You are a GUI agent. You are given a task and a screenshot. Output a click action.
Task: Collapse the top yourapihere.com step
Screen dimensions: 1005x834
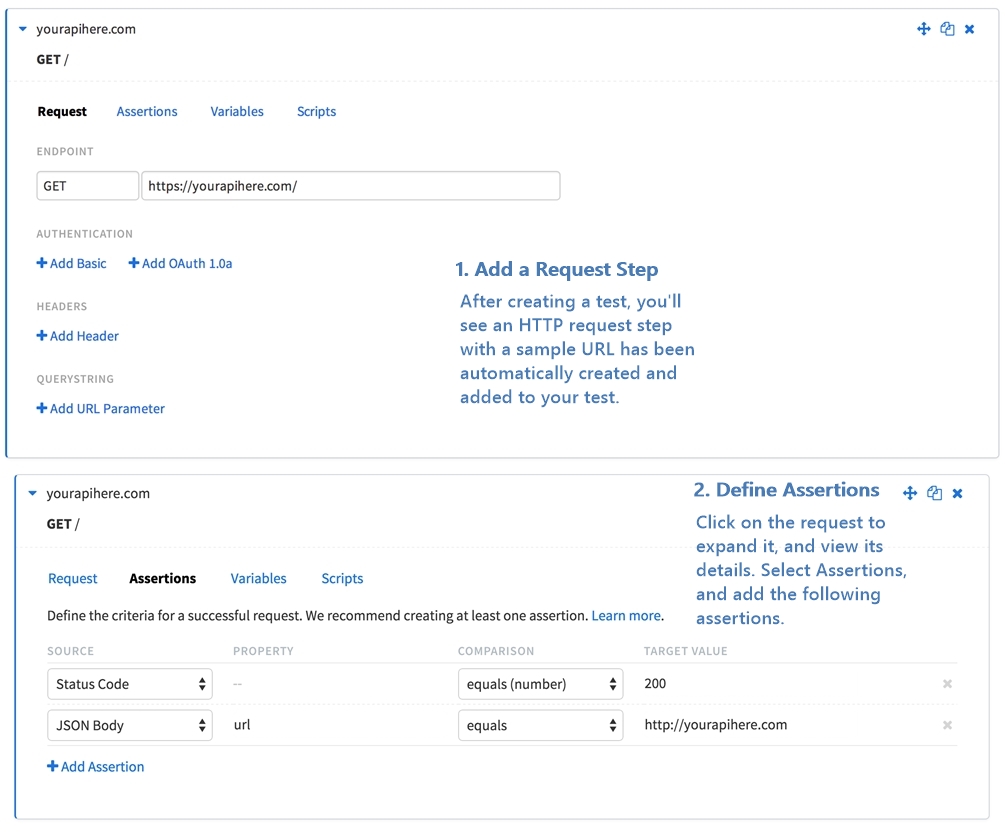click(x=23, y=29)
